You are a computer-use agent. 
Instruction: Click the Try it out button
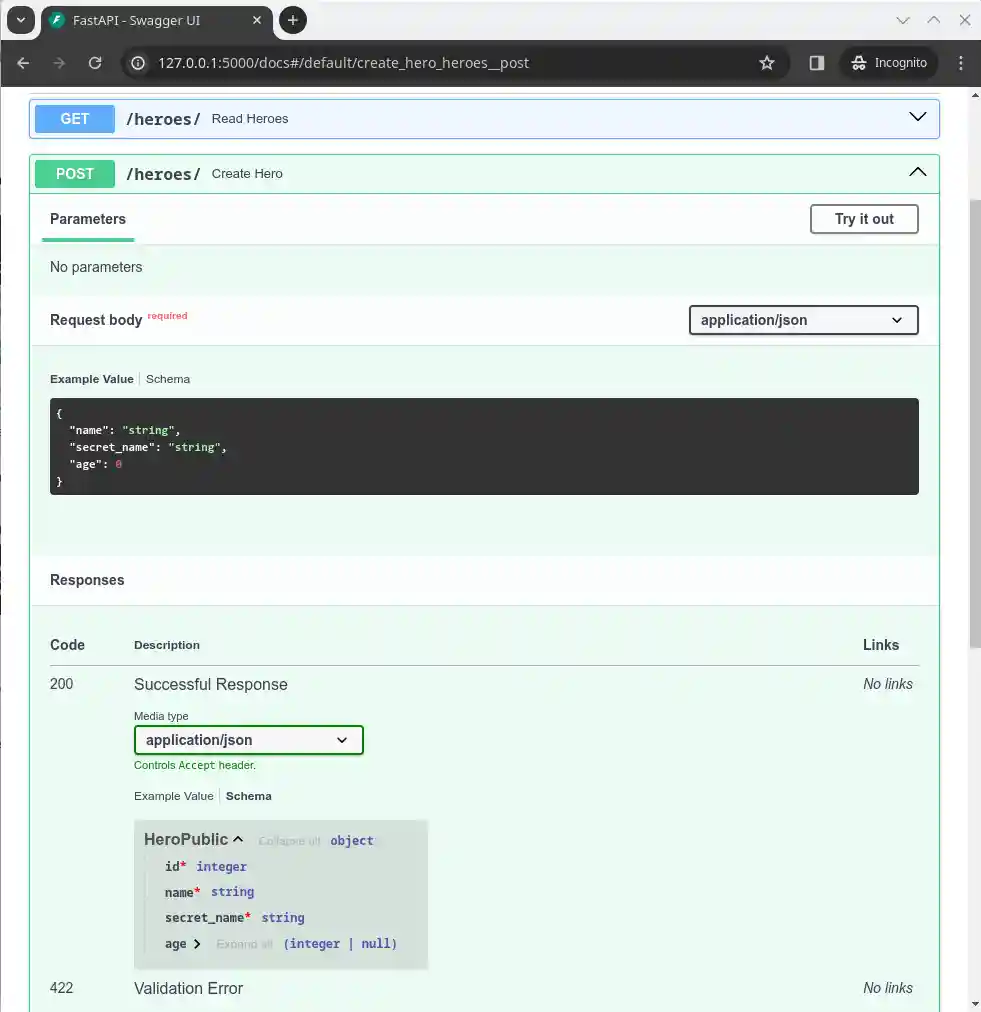(863, 219)
